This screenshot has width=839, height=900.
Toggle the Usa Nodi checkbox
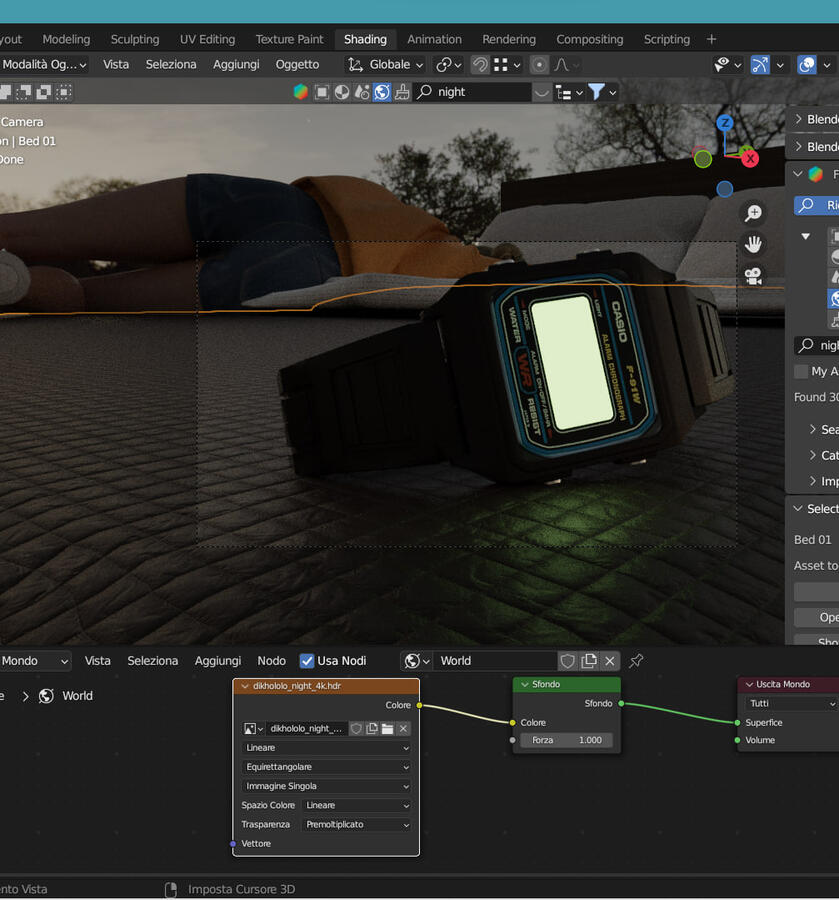pos(307,661)
